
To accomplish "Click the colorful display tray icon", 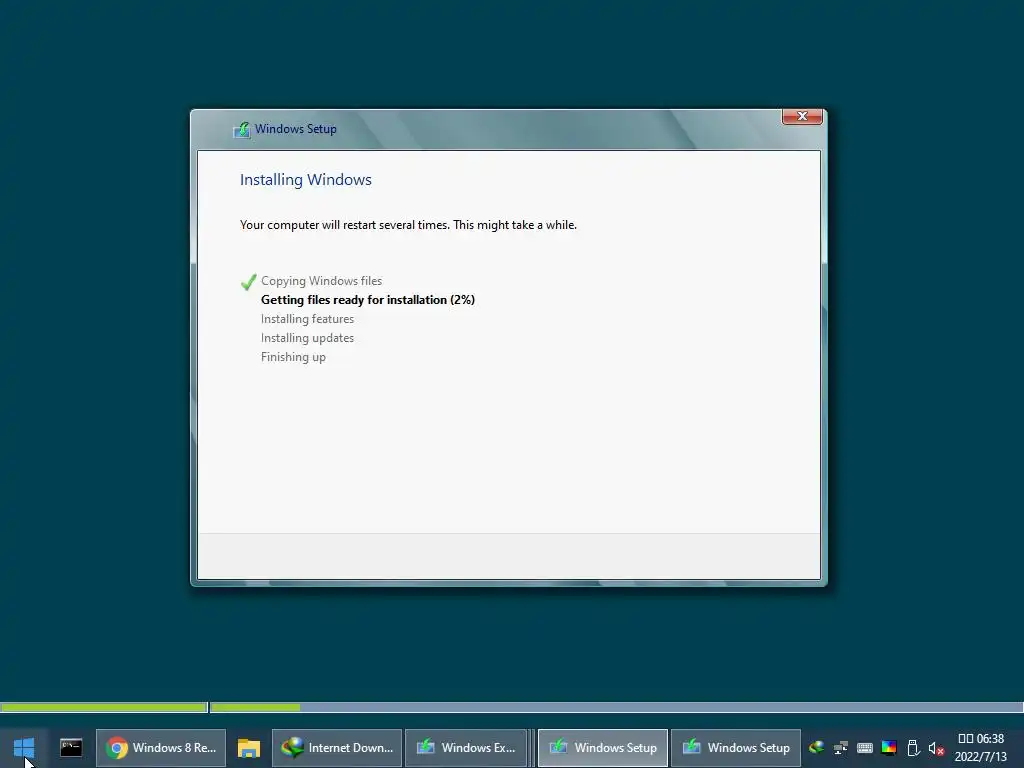I will (x=889, y=748).
